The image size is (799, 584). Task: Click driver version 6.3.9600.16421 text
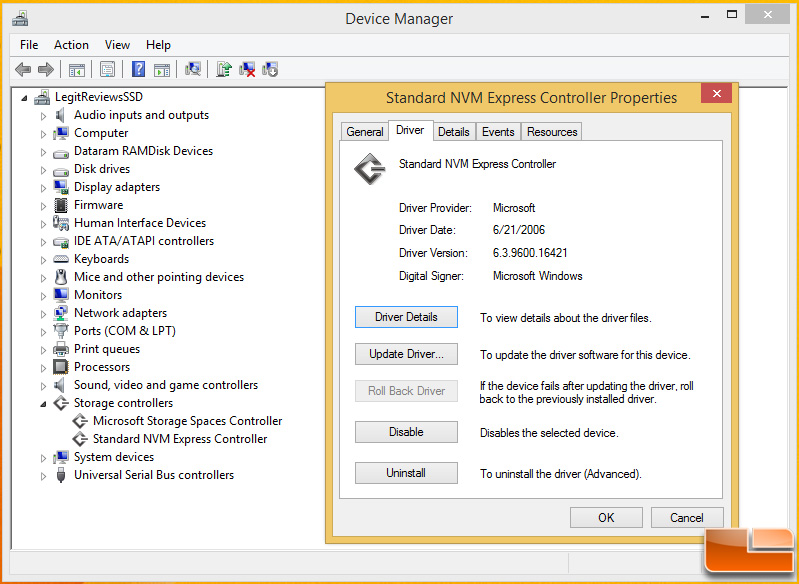530,253
